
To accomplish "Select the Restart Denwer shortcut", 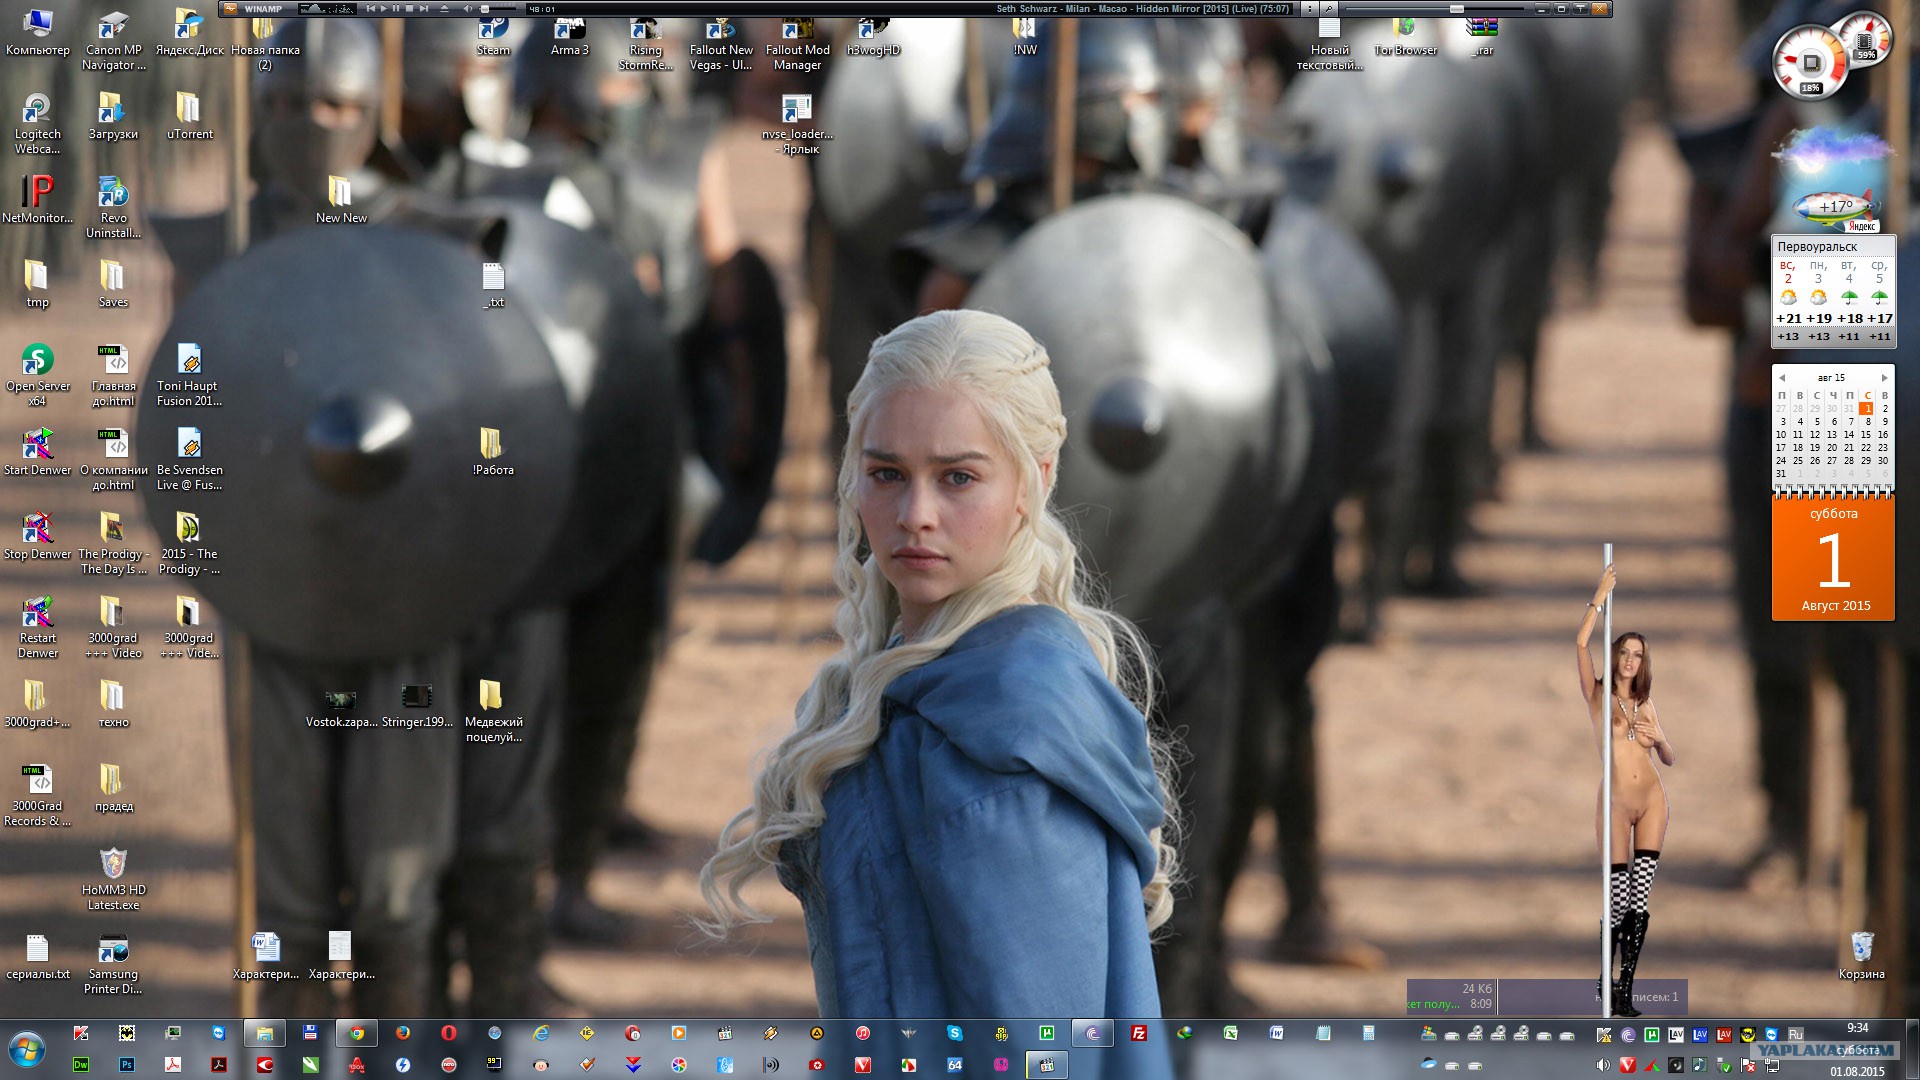I will tap(38, 628).
